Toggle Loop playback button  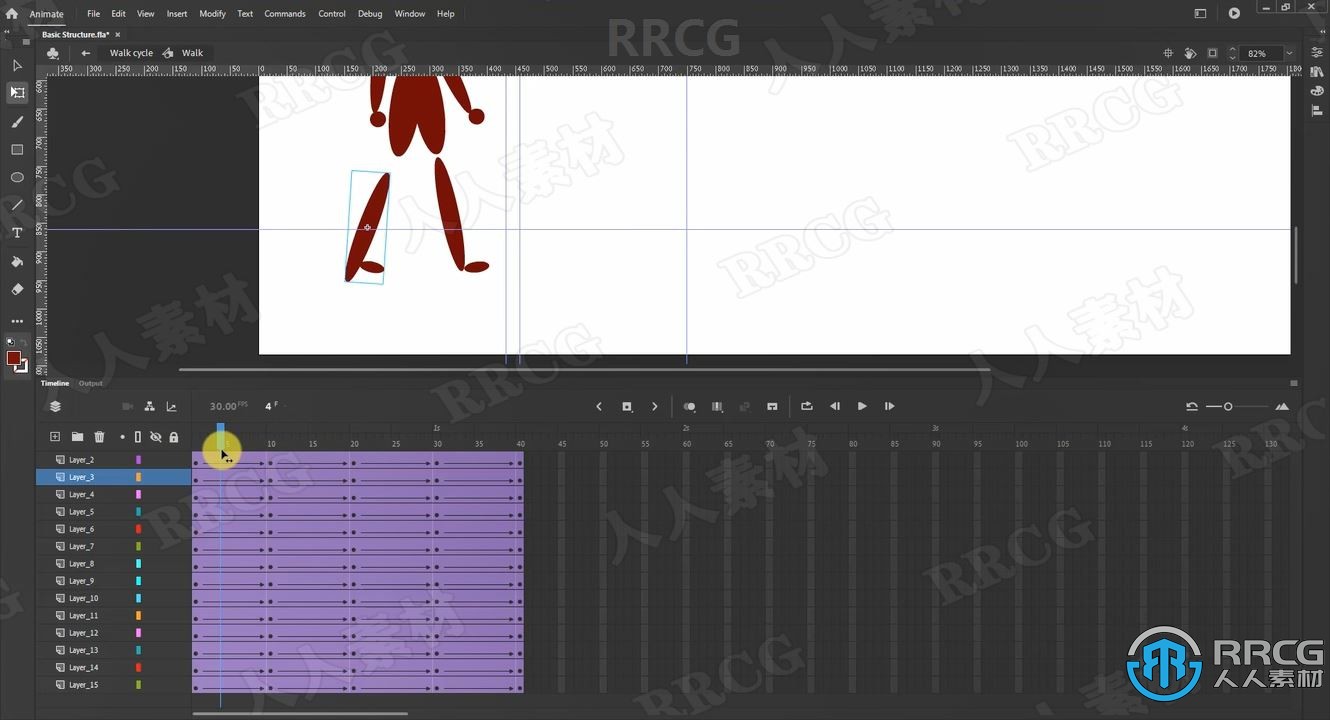click(807, 406)
